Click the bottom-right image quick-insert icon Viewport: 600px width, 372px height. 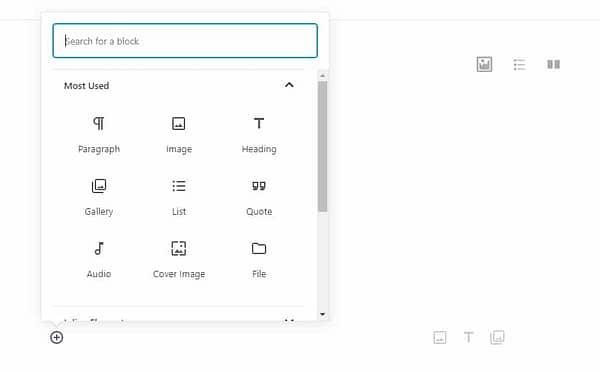(x=440, y=337)
